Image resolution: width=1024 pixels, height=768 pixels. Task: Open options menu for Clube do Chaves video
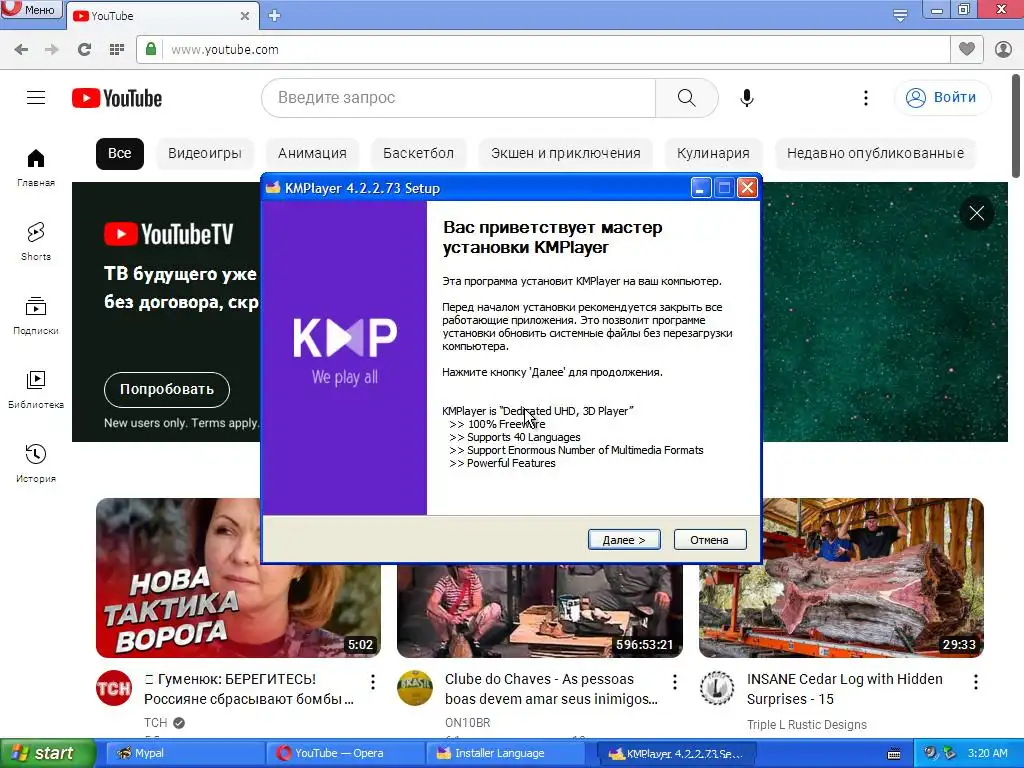click(x=675, y=682)
